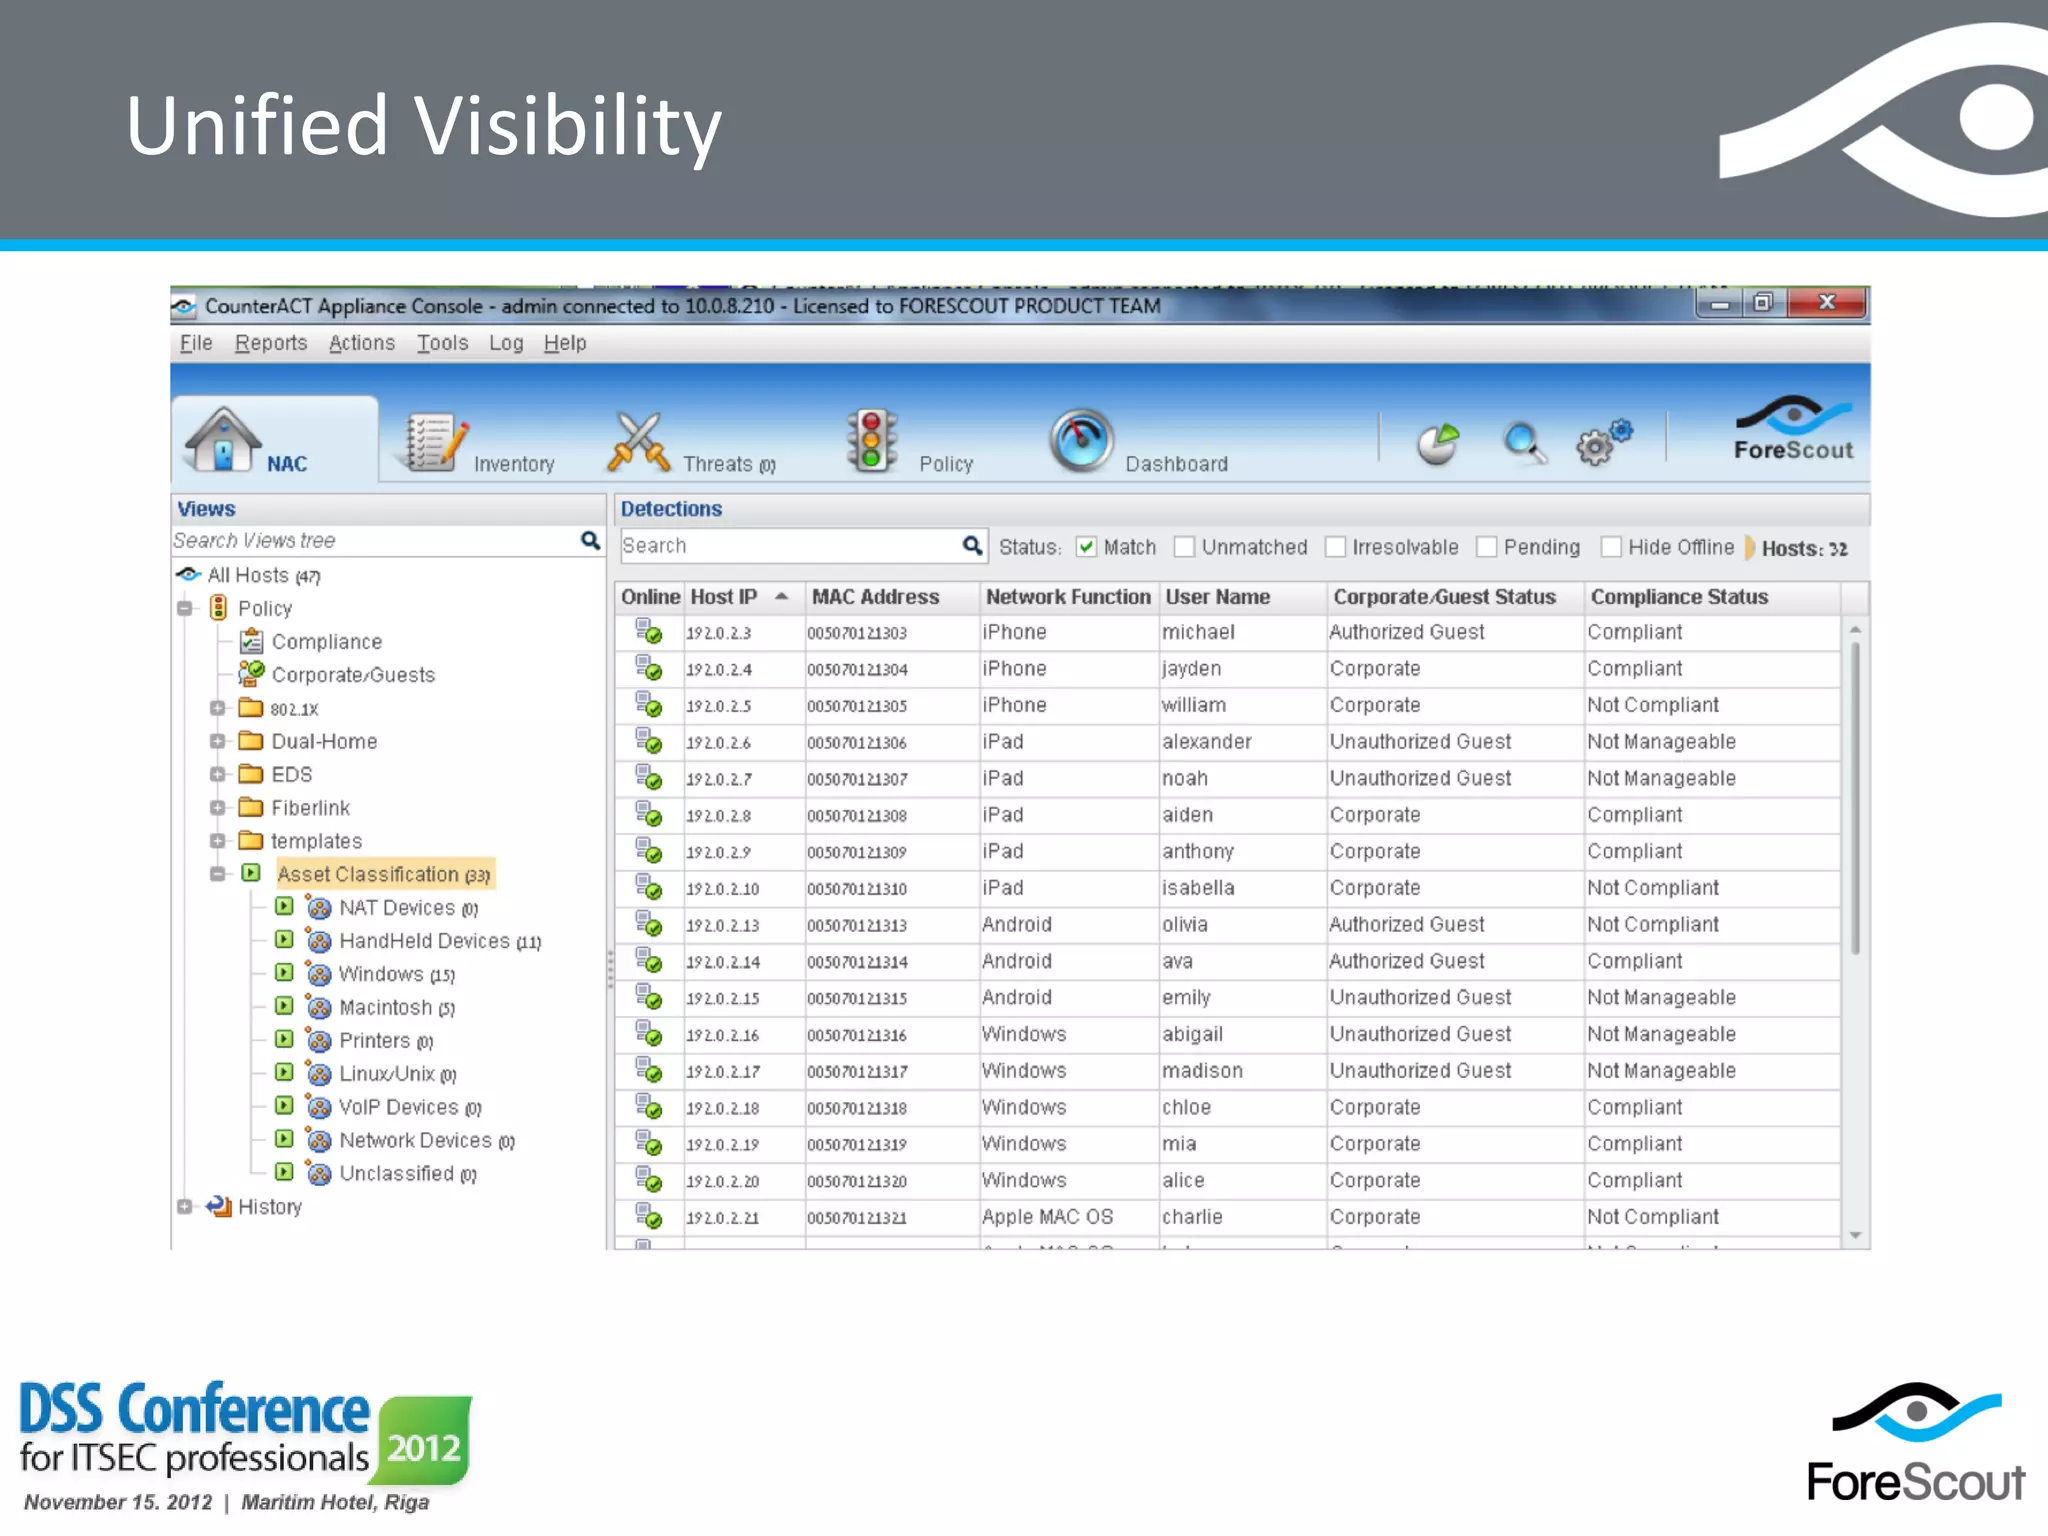Click the Unclassified group icon
Screen dimensions: 2048x1536
pos(318,1173)
